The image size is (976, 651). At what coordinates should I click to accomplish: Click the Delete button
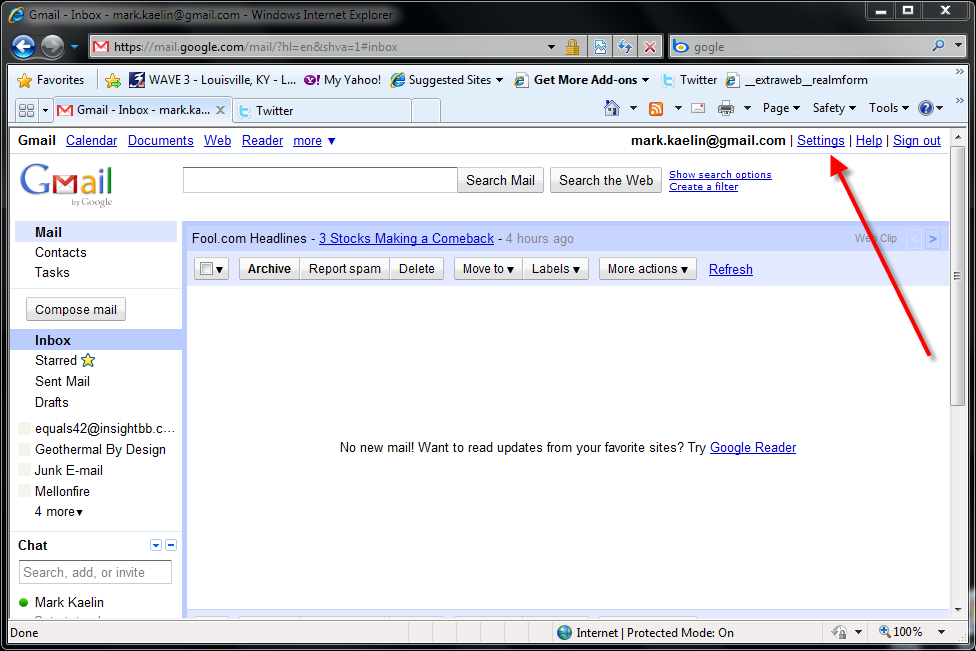416,269
